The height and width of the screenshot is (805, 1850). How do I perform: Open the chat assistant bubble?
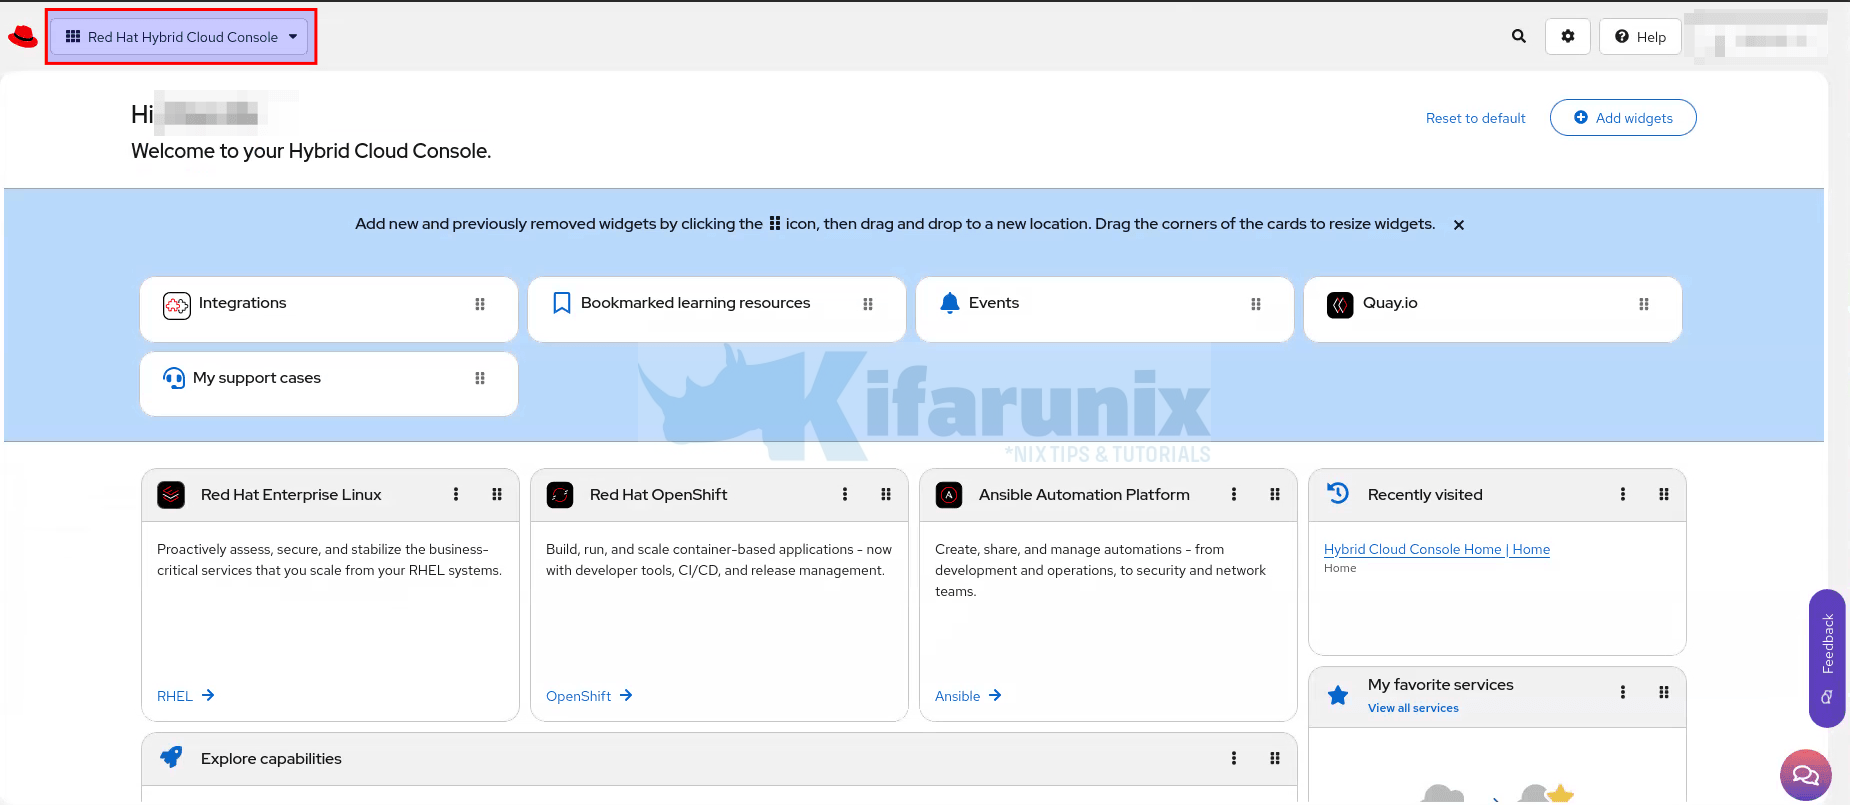(x=1806, y=775)
